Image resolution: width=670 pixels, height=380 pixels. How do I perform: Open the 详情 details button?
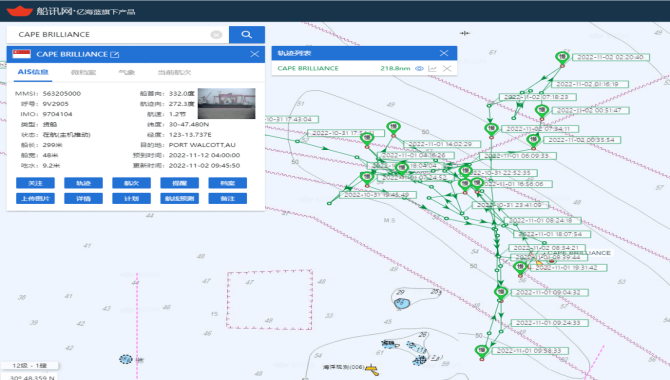pos(83,198)
